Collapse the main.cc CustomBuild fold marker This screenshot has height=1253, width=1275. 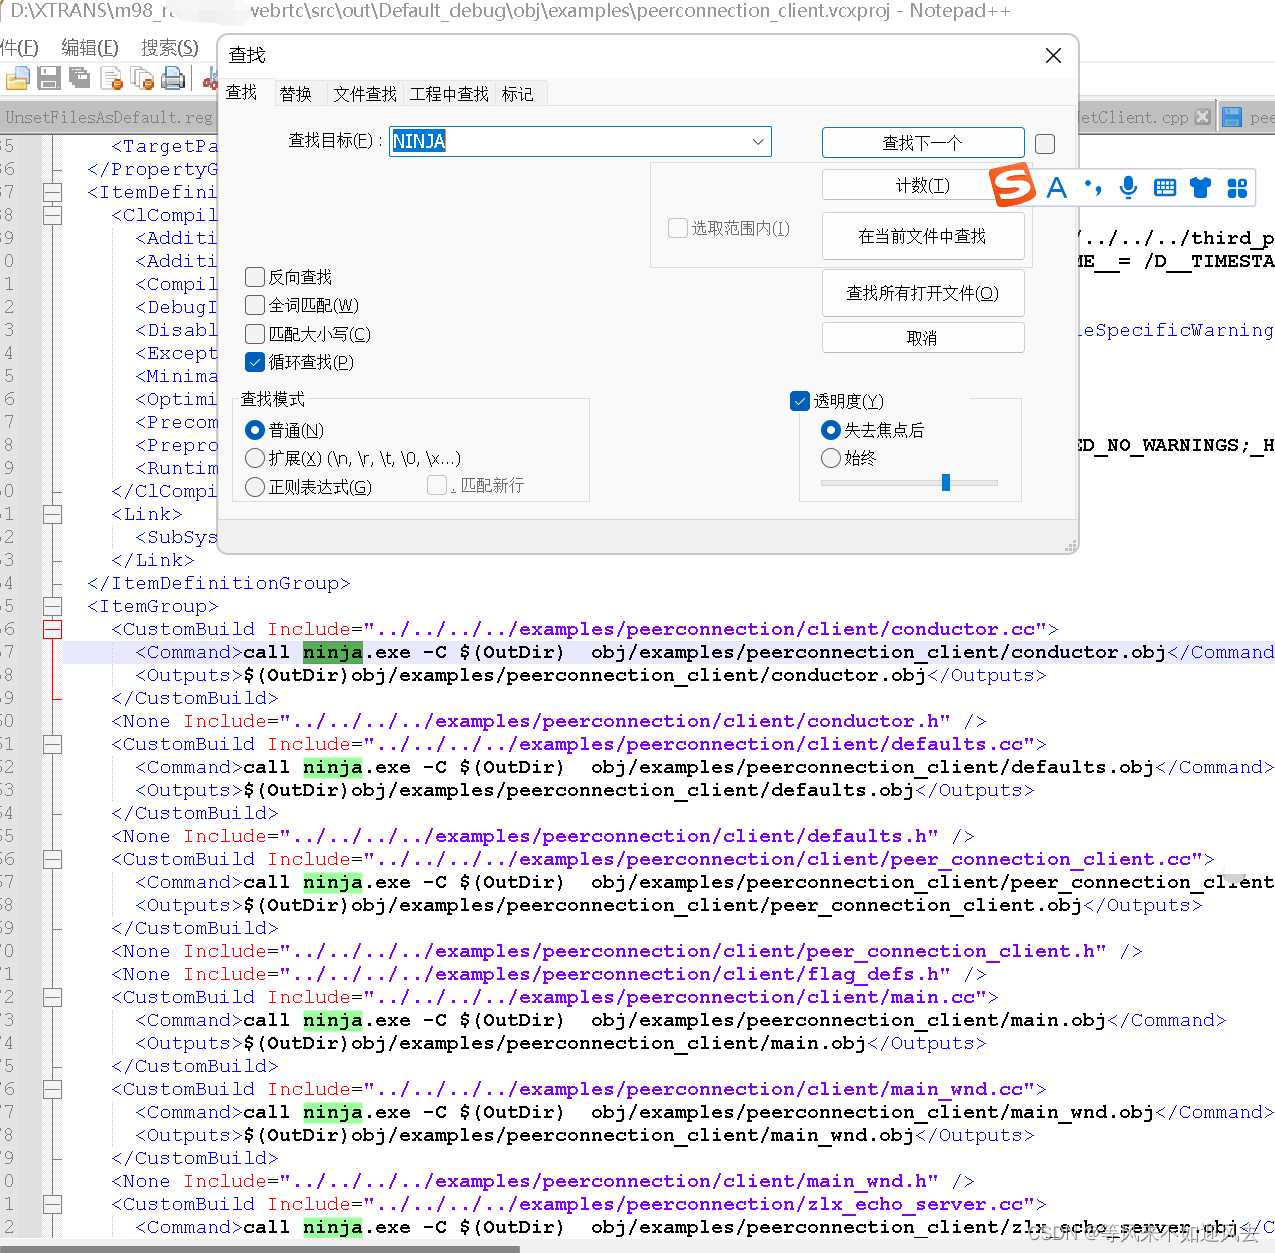53,997
